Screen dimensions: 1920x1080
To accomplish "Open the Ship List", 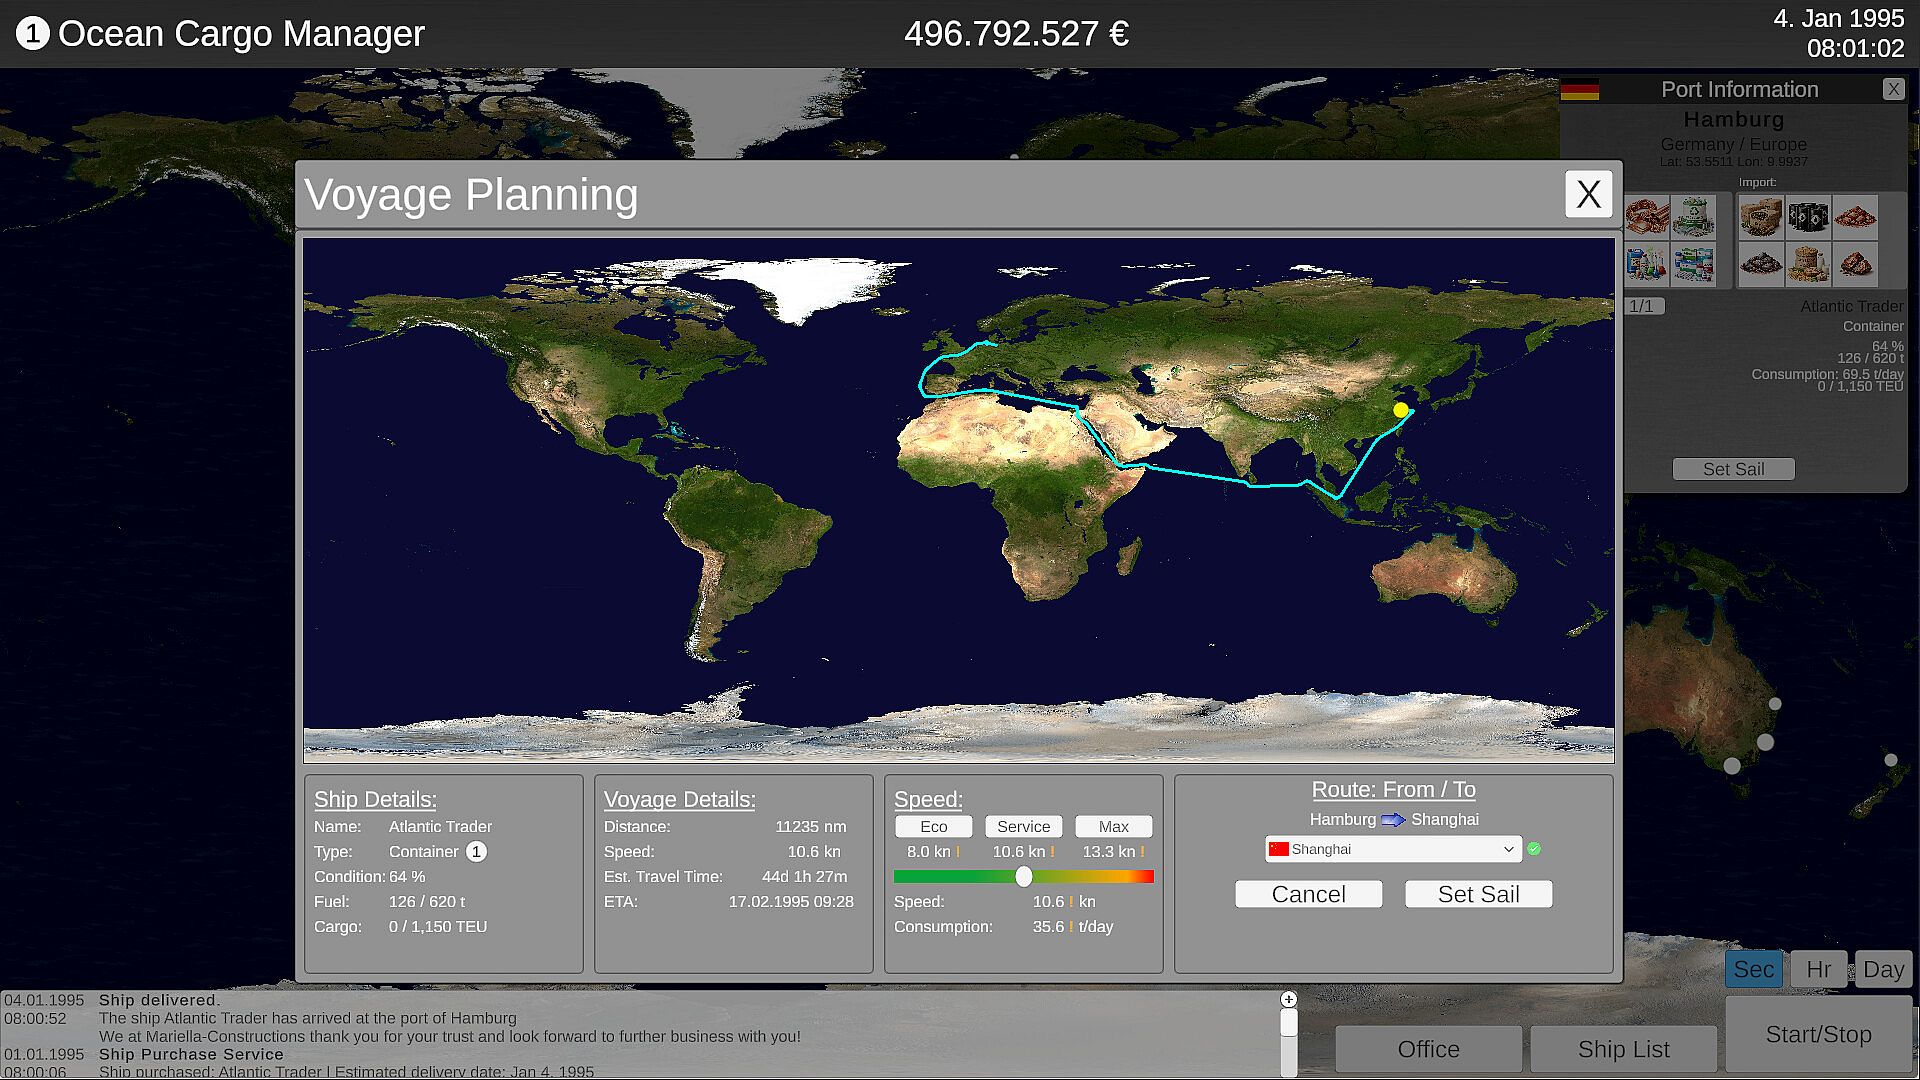I will click(1623, 1049).
